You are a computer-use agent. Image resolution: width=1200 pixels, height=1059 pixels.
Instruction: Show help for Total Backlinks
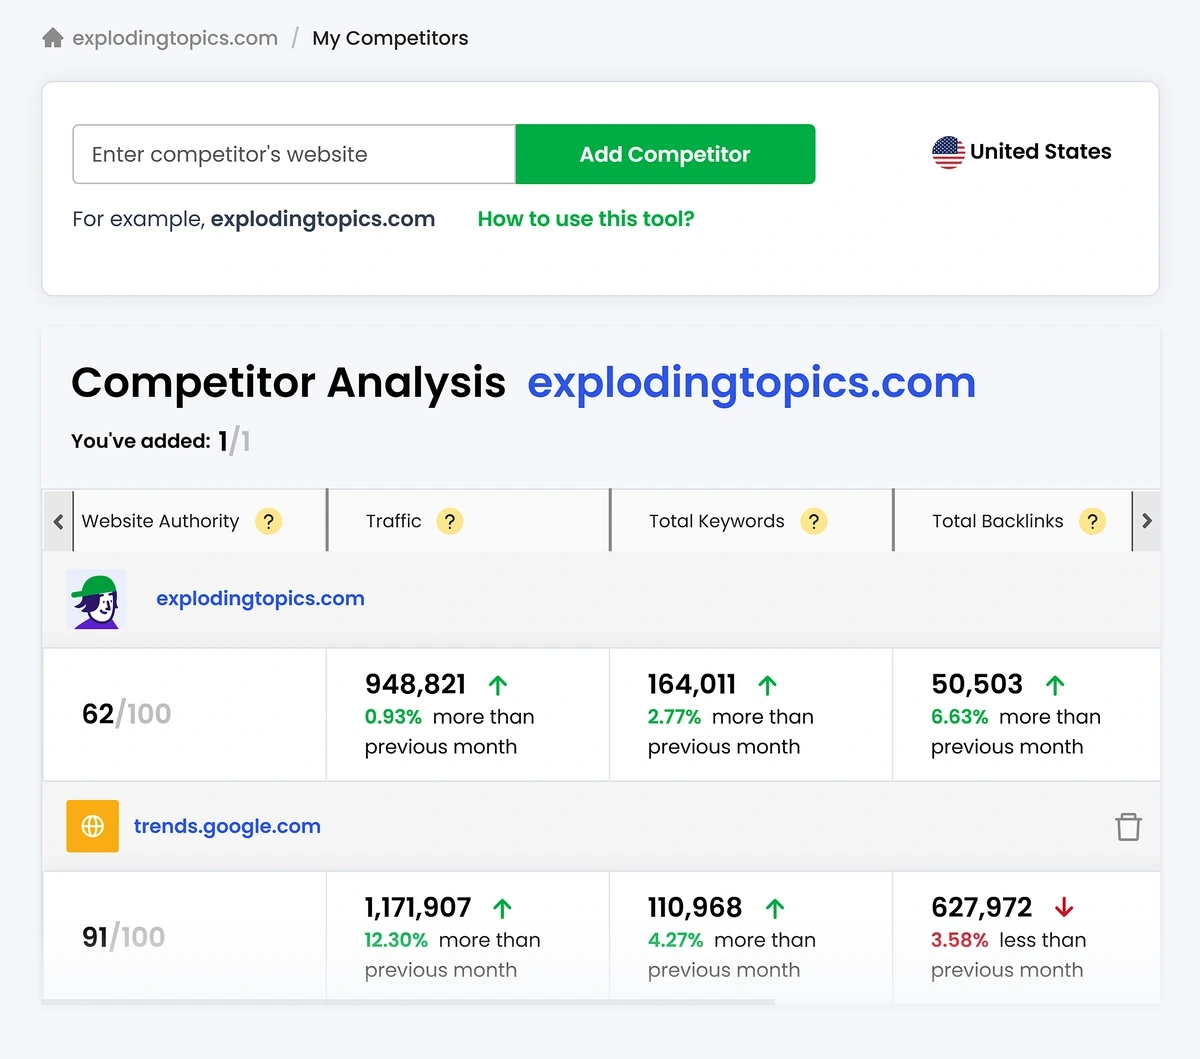pyautogui.click(x=1092, y=521)
